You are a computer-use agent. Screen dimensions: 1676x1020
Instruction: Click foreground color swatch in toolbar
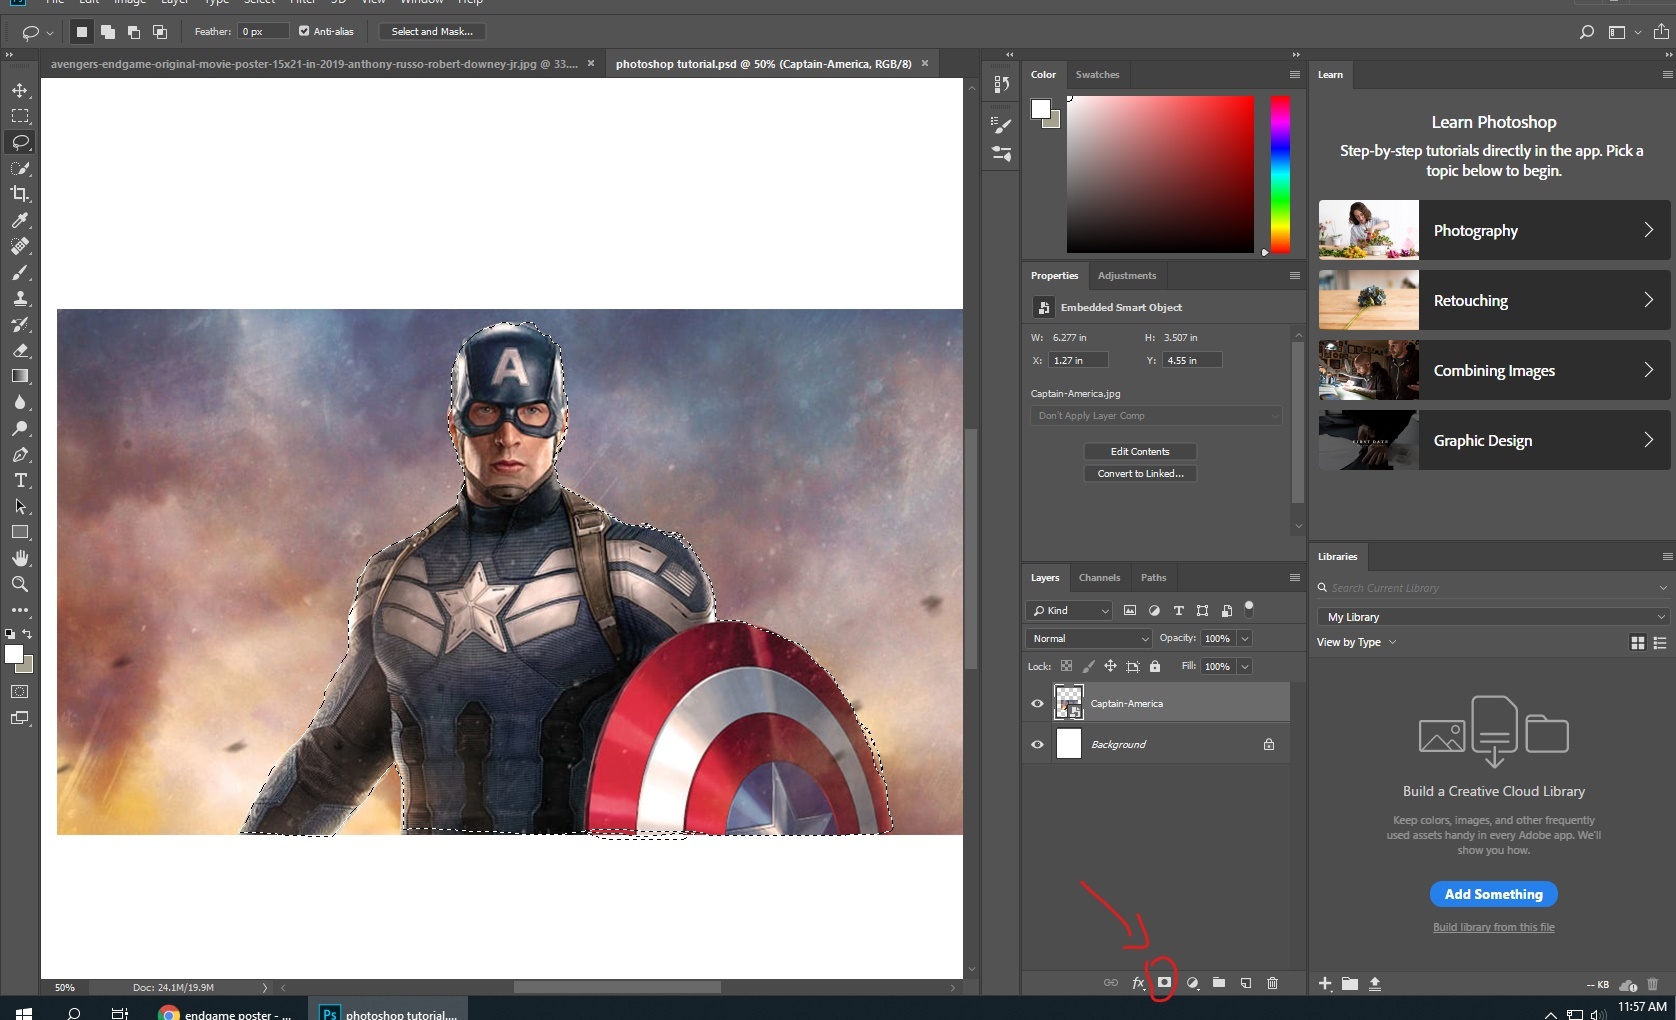click(14, 654)
